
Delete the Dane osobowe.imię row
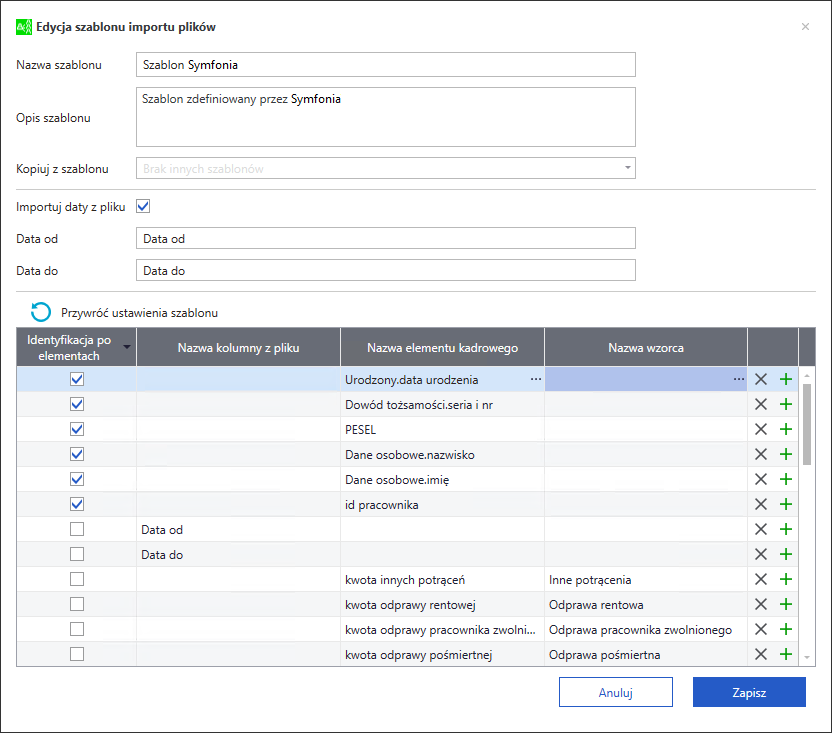pyautogui.click(x=761, y=479)
